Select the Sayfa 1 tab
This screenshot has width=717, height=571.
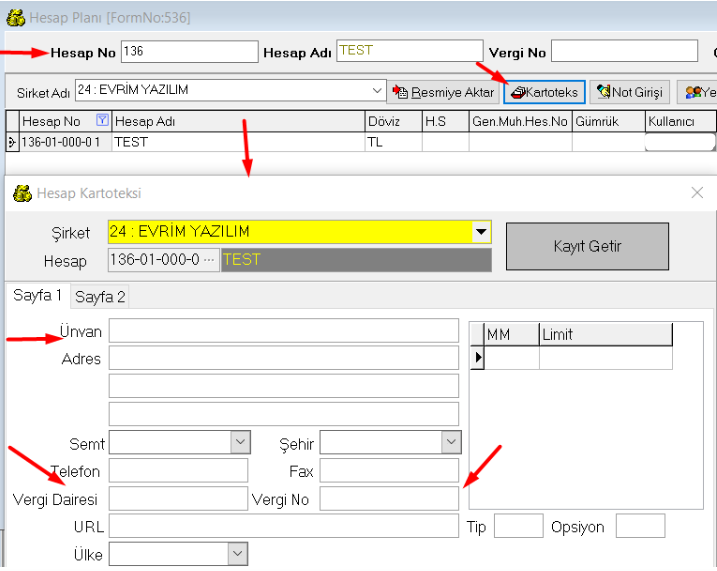37,296
